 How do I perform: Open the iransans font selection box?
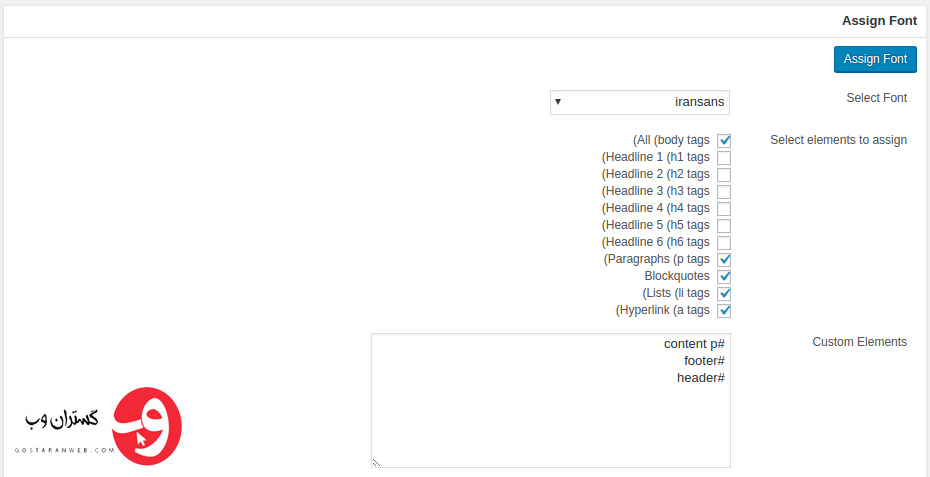click(639, 102)
